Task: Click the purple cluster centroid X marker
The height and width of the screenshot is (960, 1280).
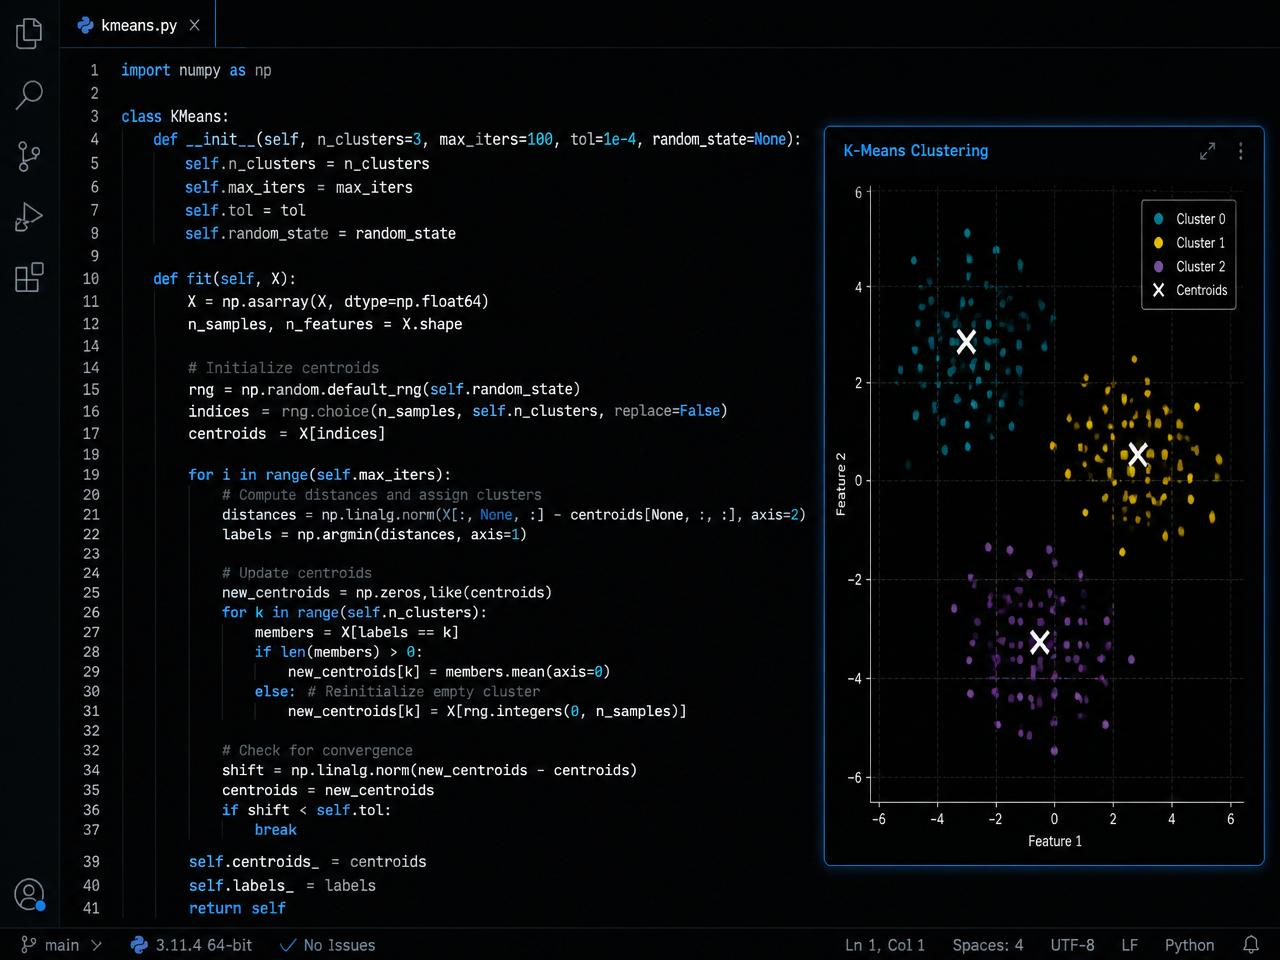Action: [1040, 642]
